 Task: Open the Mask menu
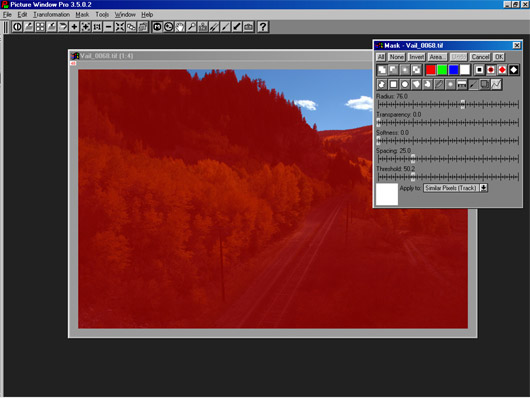(x=82, y=15)
